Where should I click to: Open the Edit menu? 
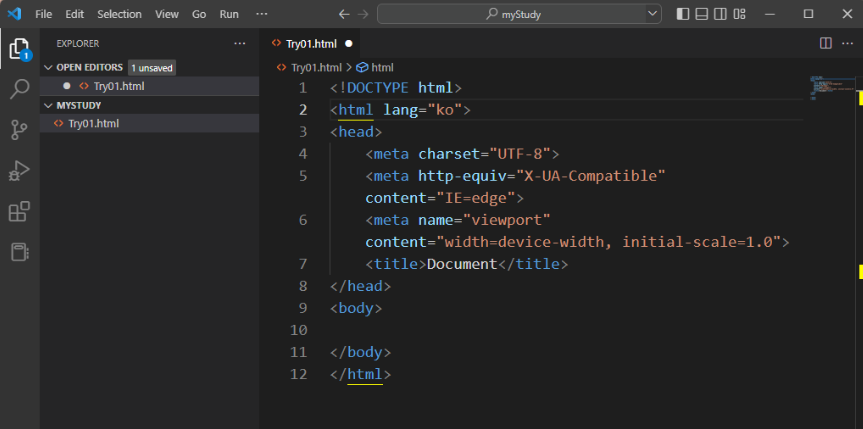pos(74,14)
